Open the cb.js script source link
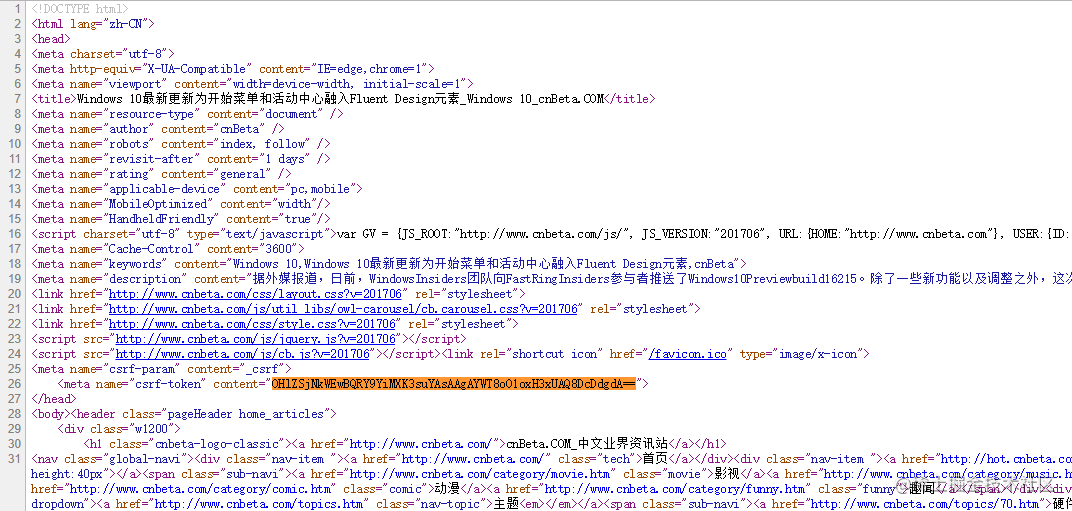This screenshot has height=511, width=1072. click(x=243, y=354)
